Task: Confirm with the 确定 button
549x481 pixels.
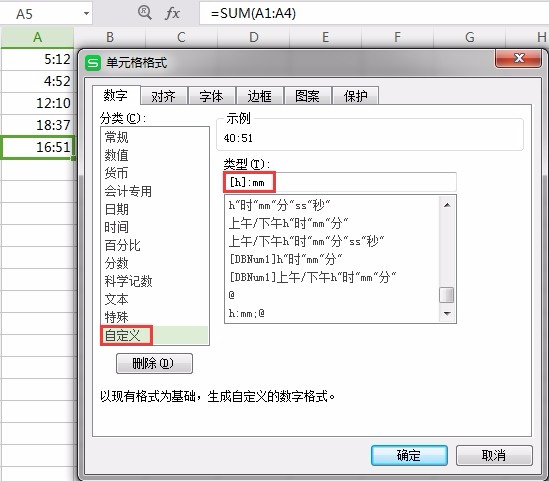Action: 409,455
